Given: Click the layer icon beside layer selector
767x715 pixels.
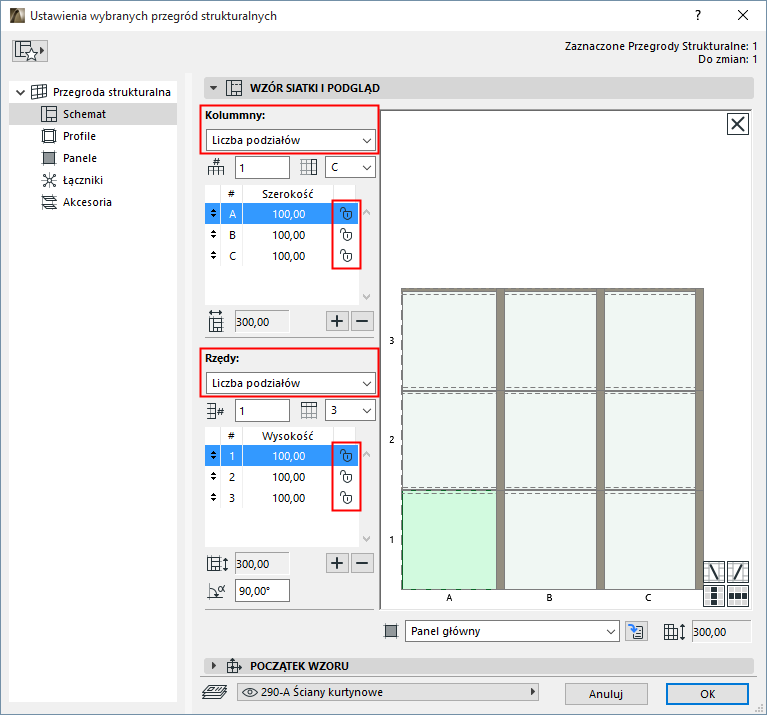Looking at the screenshot, I should coord(215,692).
